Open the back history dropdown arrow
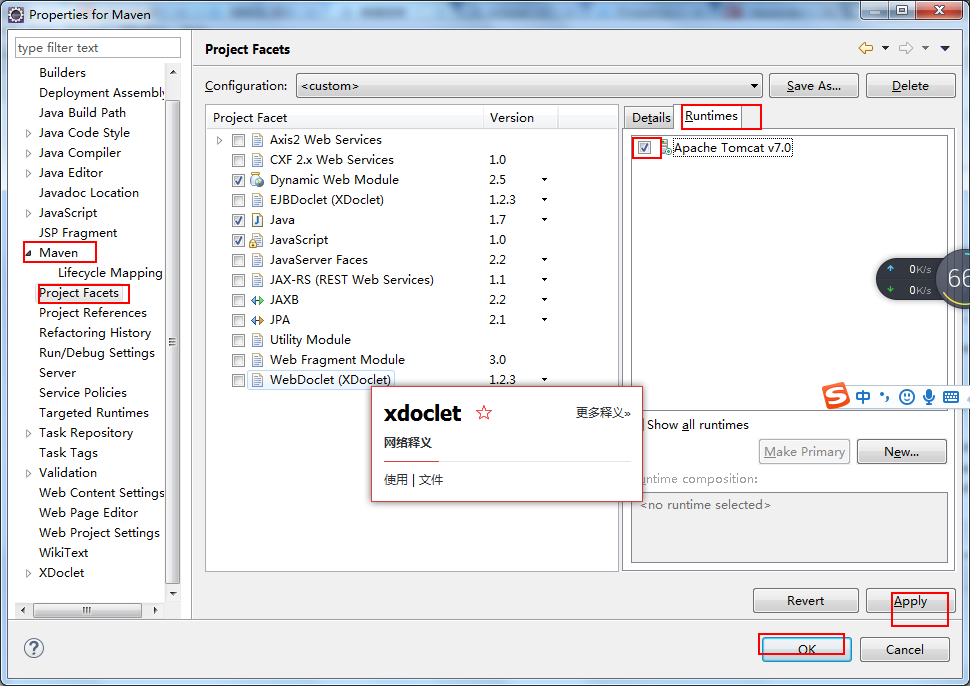 tap(885, 48)
